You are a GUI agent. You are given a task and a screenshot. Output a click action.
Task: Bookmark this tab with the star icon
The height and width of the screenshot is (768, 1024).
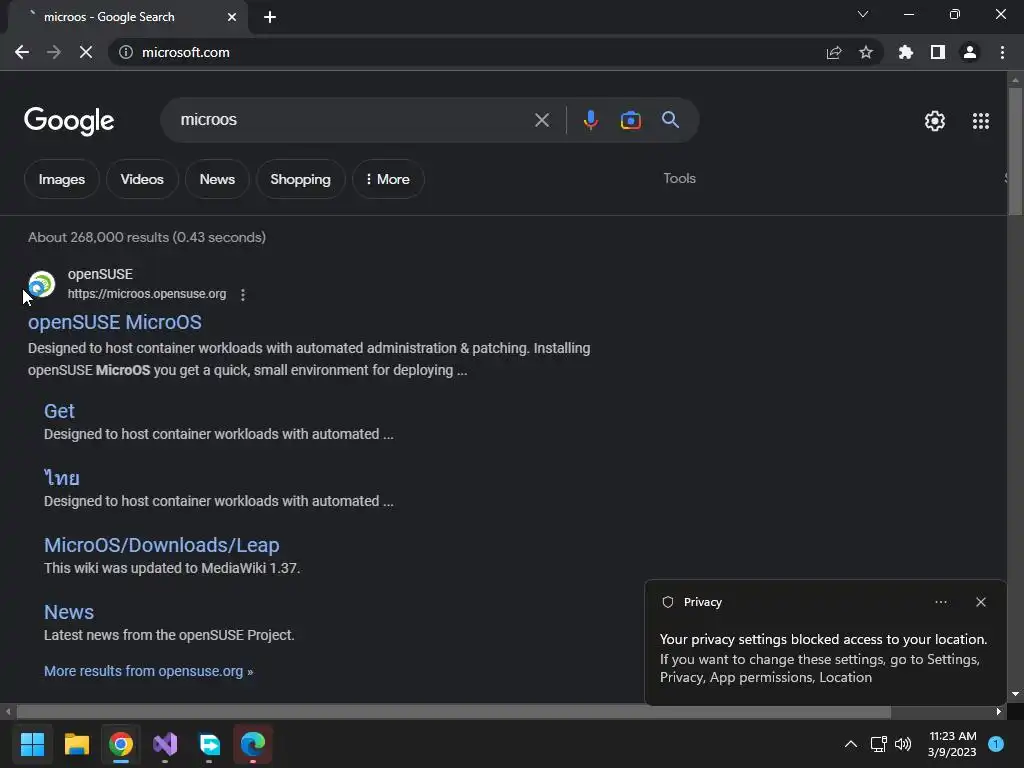[x=866, y=52]
